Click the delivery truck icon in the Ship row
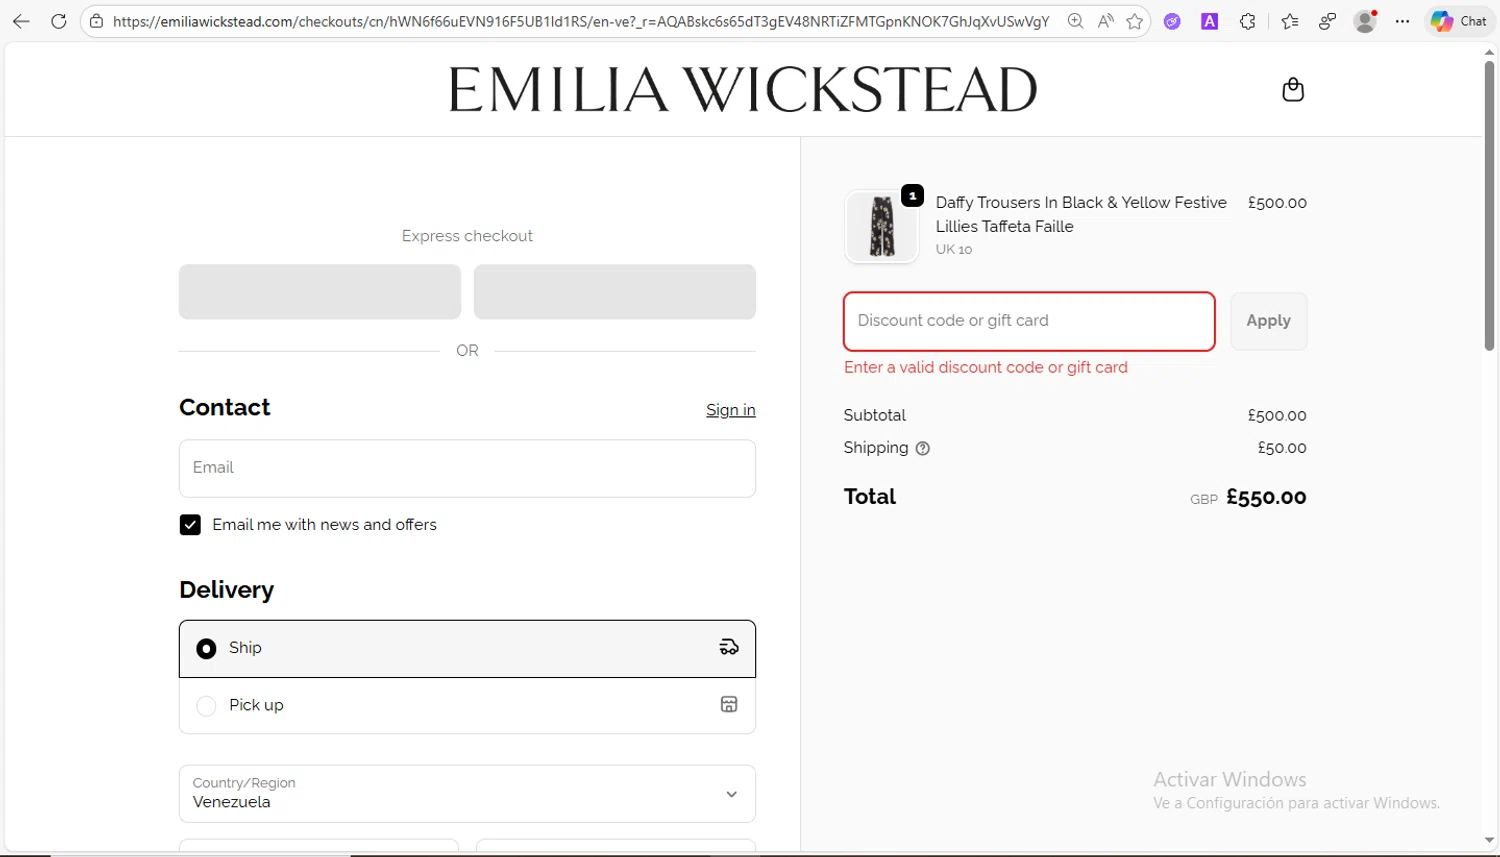 coord(729,648)
